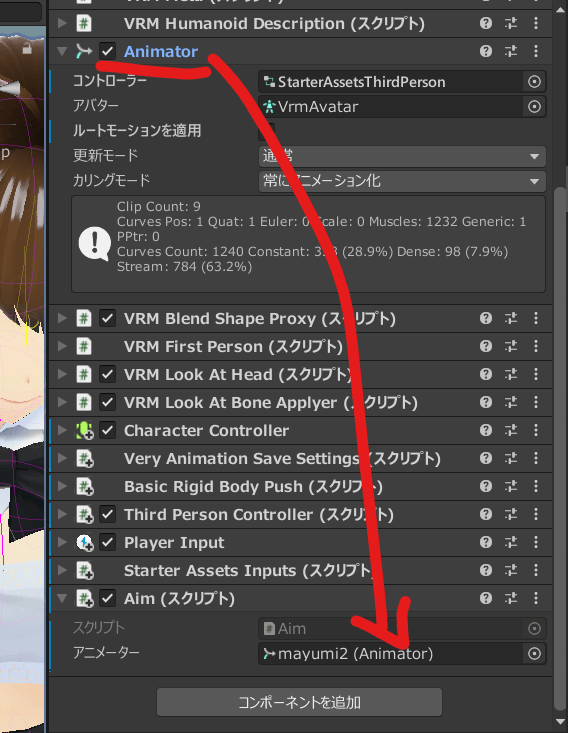Open help for VRM Humanoid Description
This screenshot has height=733, width=568.
486,23
